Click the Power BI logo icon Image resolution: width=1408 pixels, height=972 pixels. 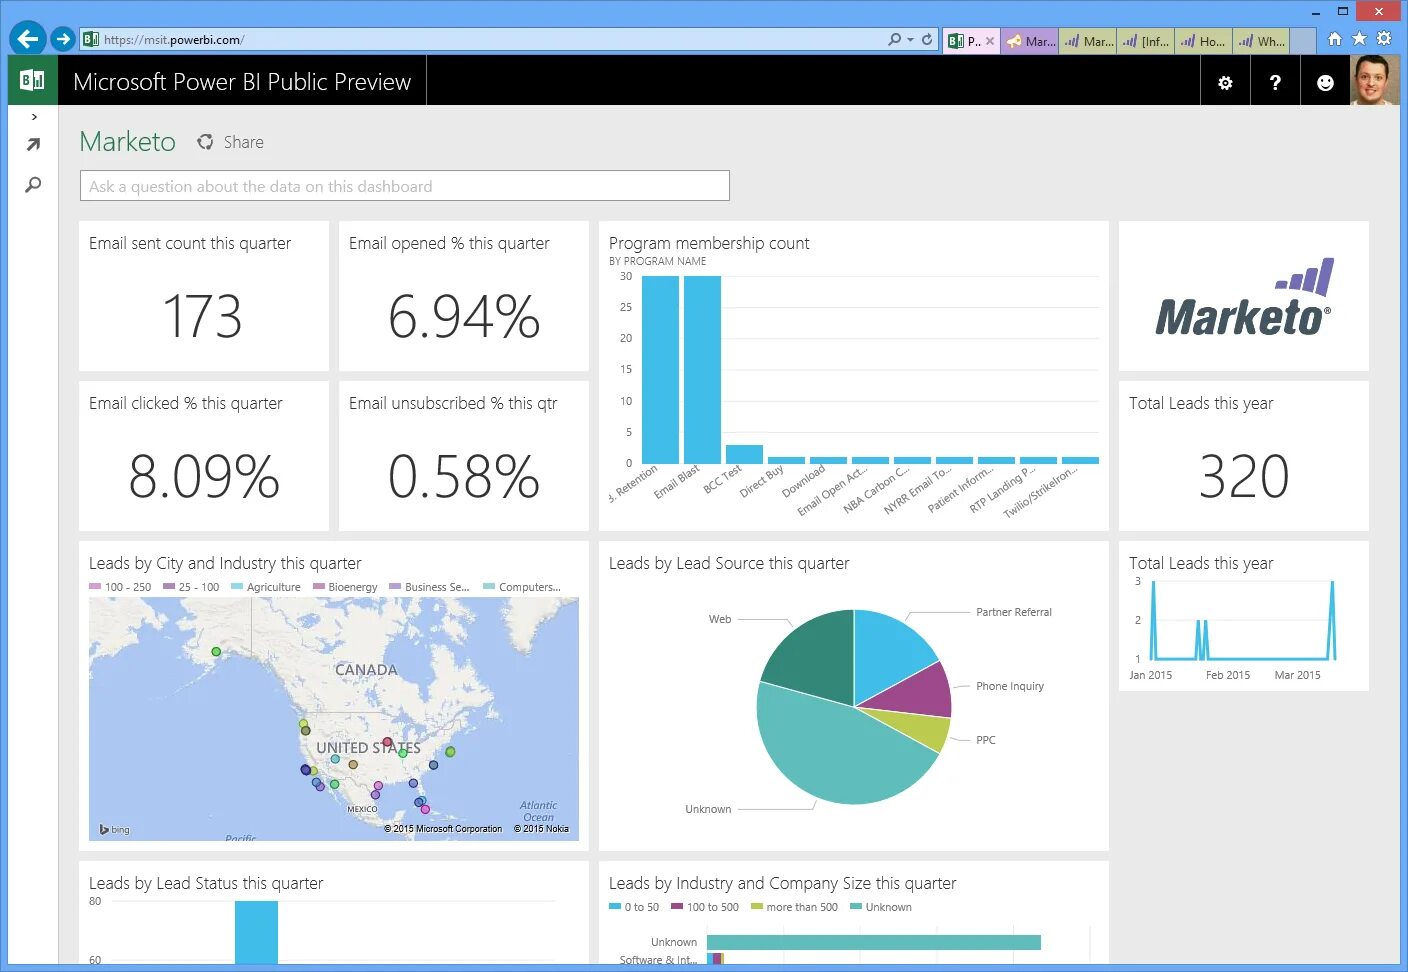point(33,80)
